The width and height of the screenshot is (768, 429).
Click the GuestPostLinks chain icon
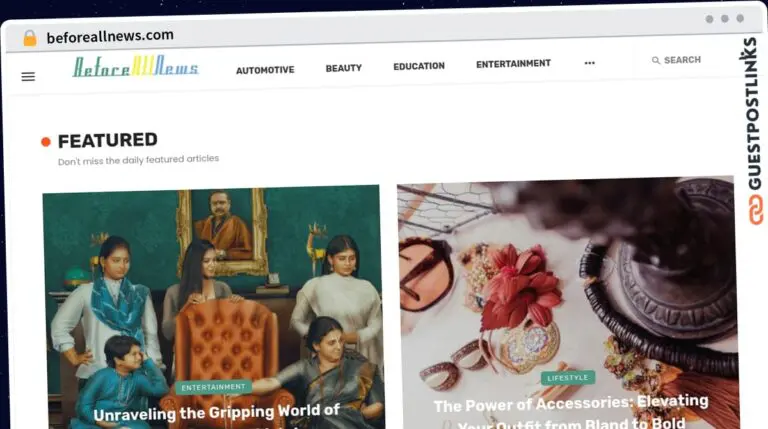point(756,210)
